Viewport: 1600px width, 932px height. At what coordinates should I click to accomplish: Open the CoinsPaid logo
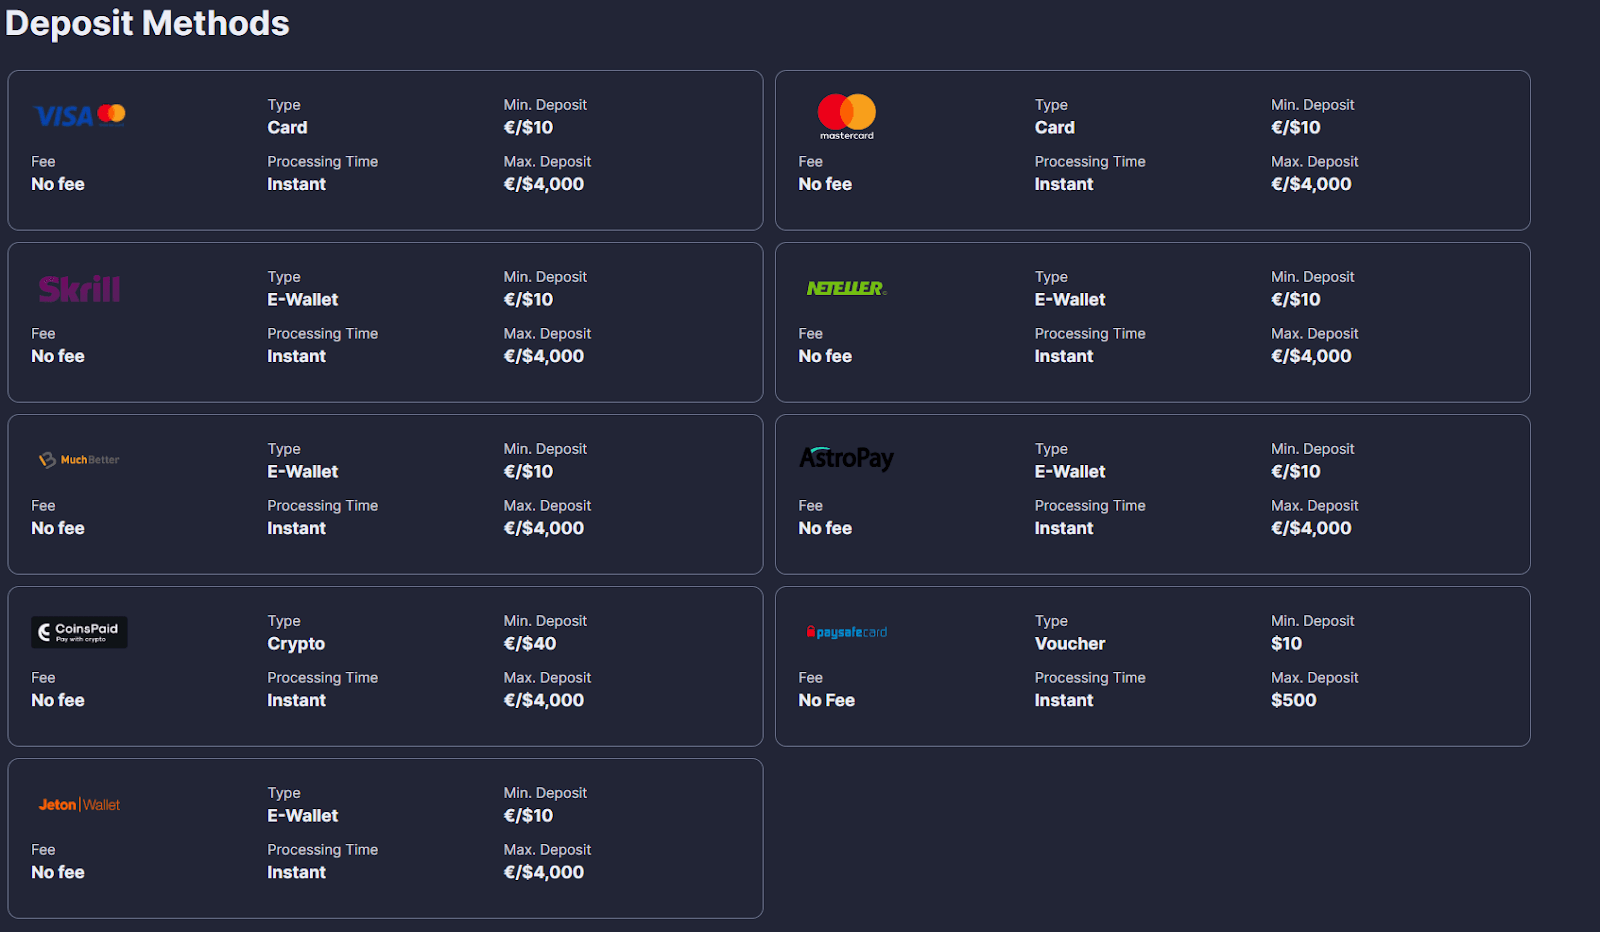click(79, 632)
